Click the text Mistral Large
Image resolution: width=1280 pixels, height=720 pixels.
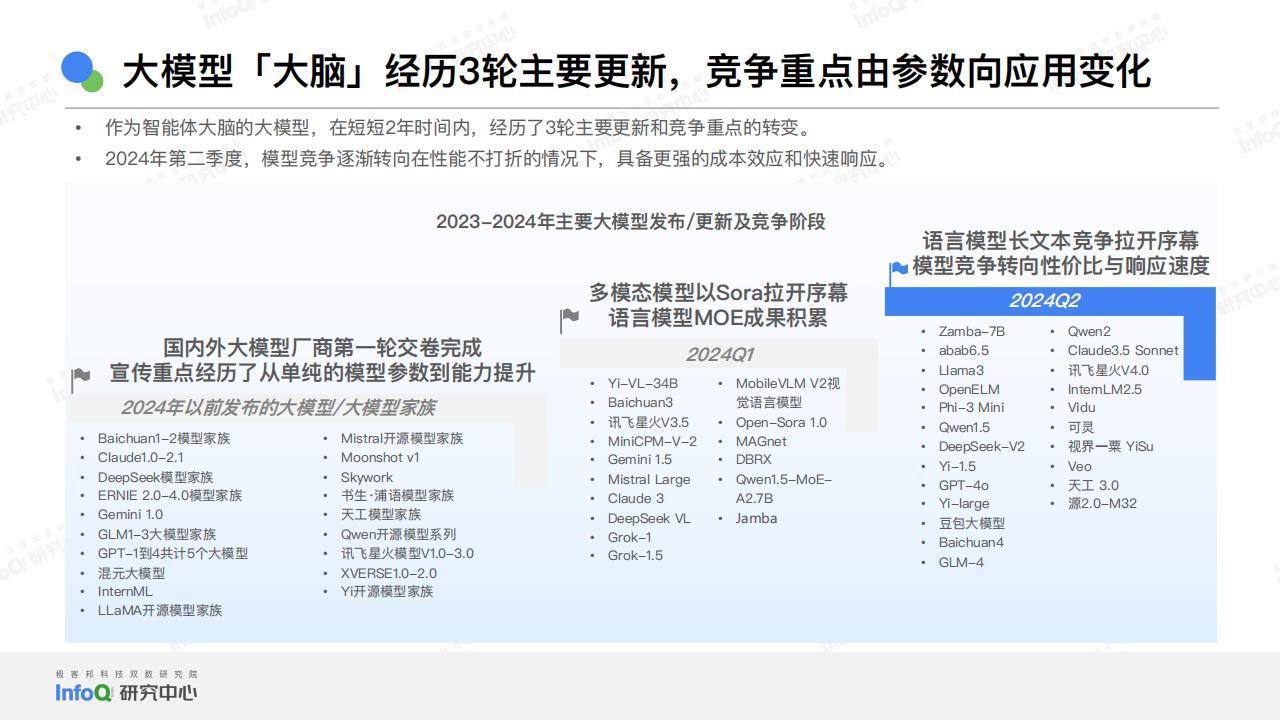click(649, 479)
